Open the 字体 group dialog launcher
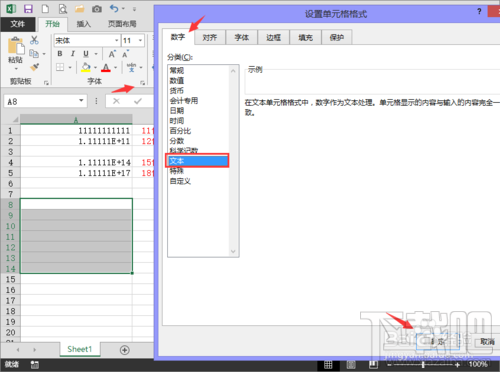The height and width of the screenshot is (372, 500). click(142, 82)
